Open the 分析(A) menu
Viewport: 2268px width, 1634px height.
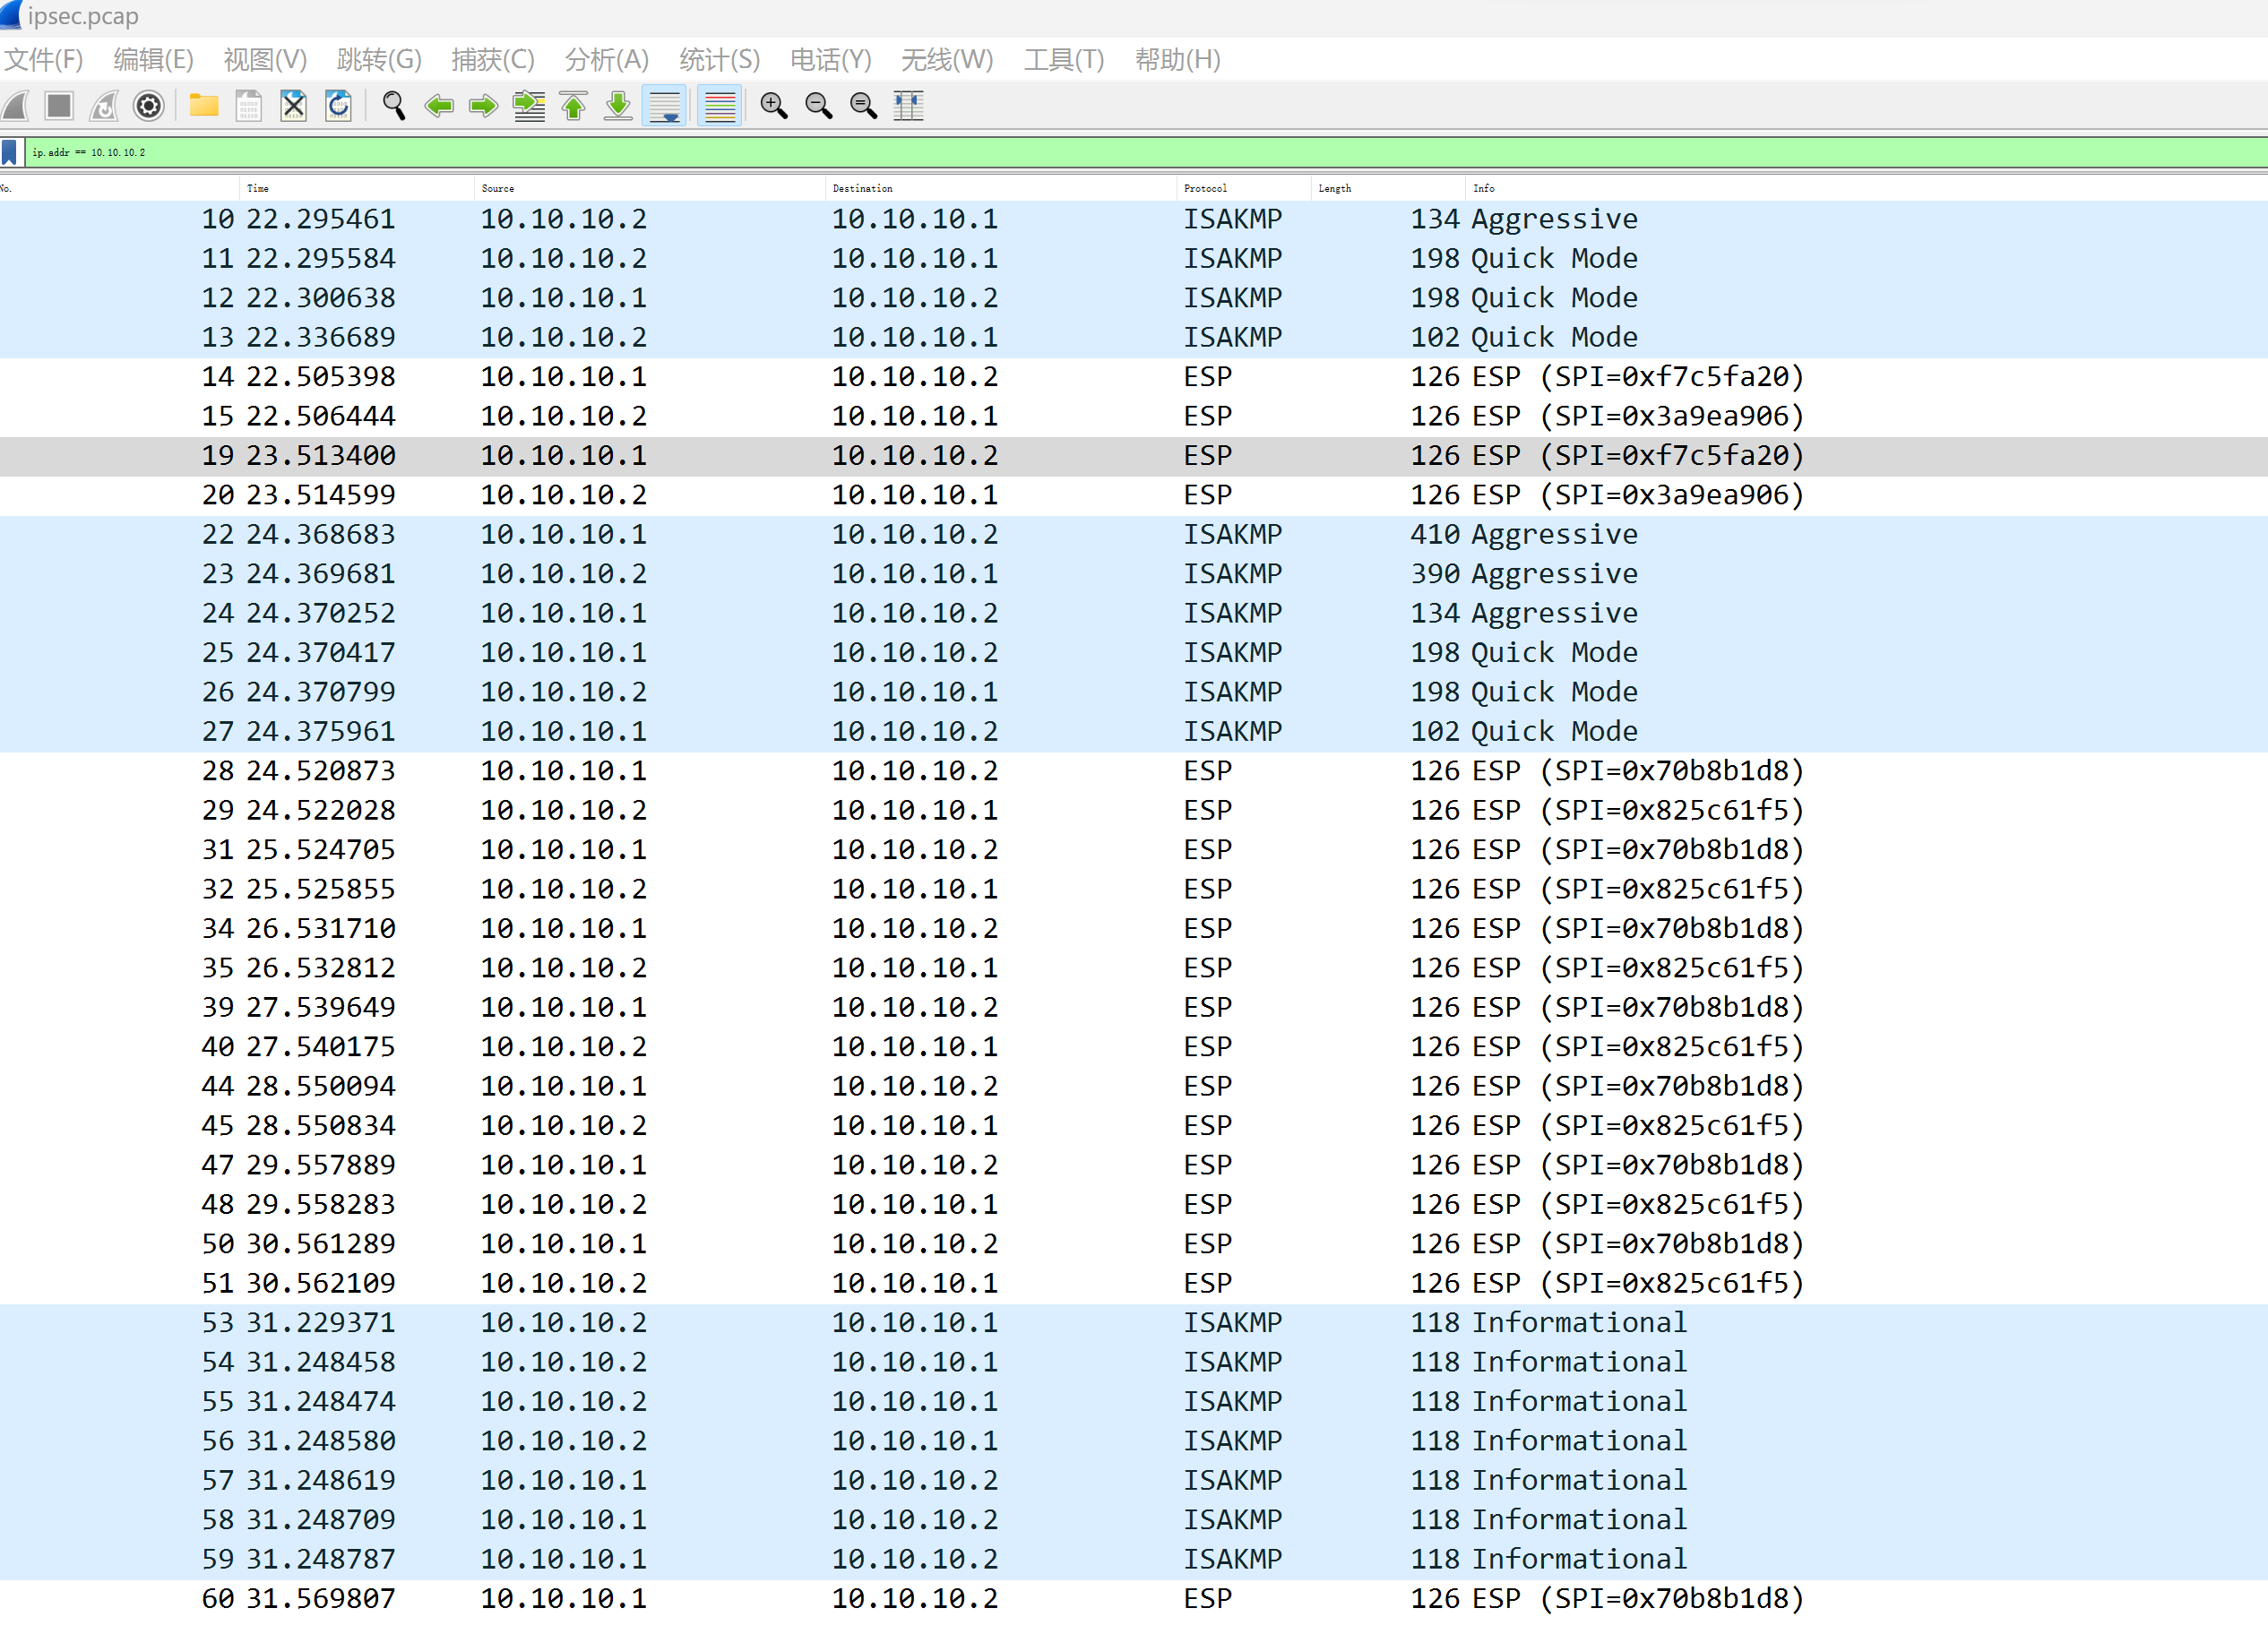(x=606, y=59)
